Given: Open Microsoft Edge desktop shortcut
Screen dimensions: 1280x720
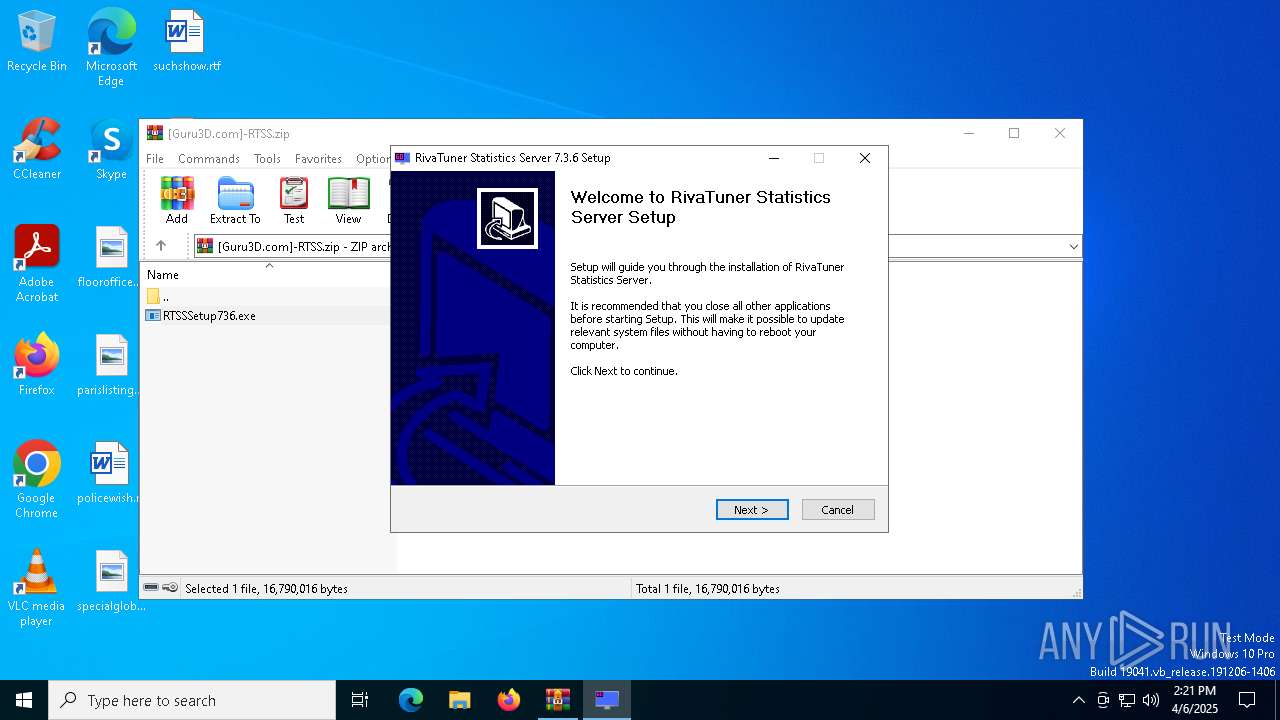Looking at the screenshot, I should [111, 47].
